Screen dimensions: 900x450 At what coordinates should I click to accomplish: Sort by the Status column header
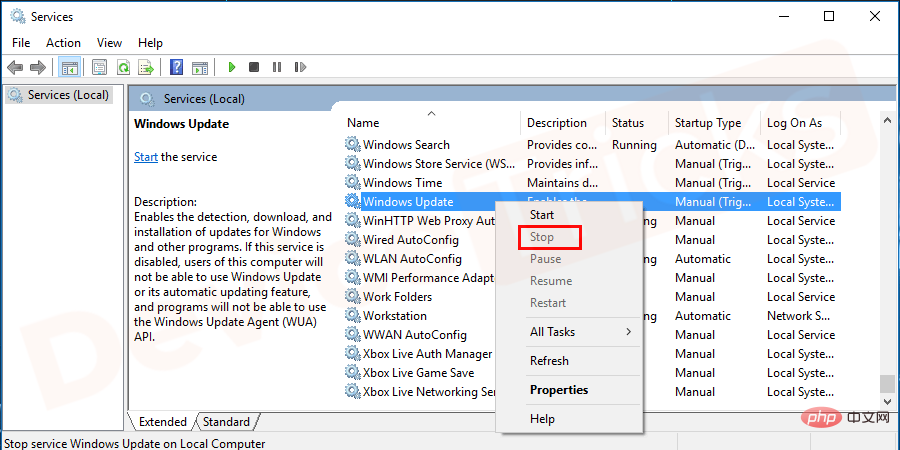click(637, 123)
